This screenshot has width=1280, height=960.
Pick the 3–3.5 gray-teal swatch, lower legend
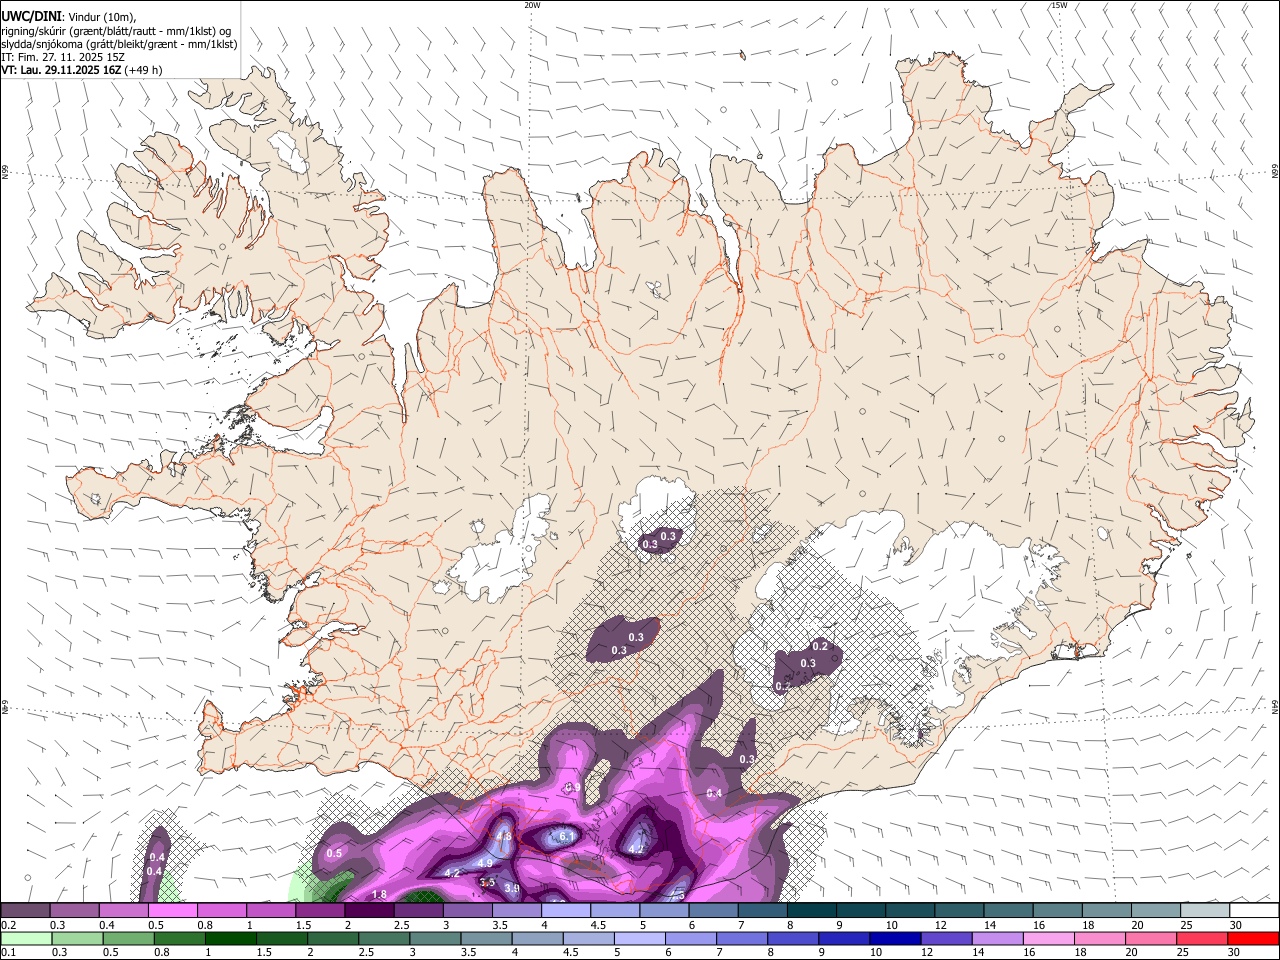pos(435,938)
